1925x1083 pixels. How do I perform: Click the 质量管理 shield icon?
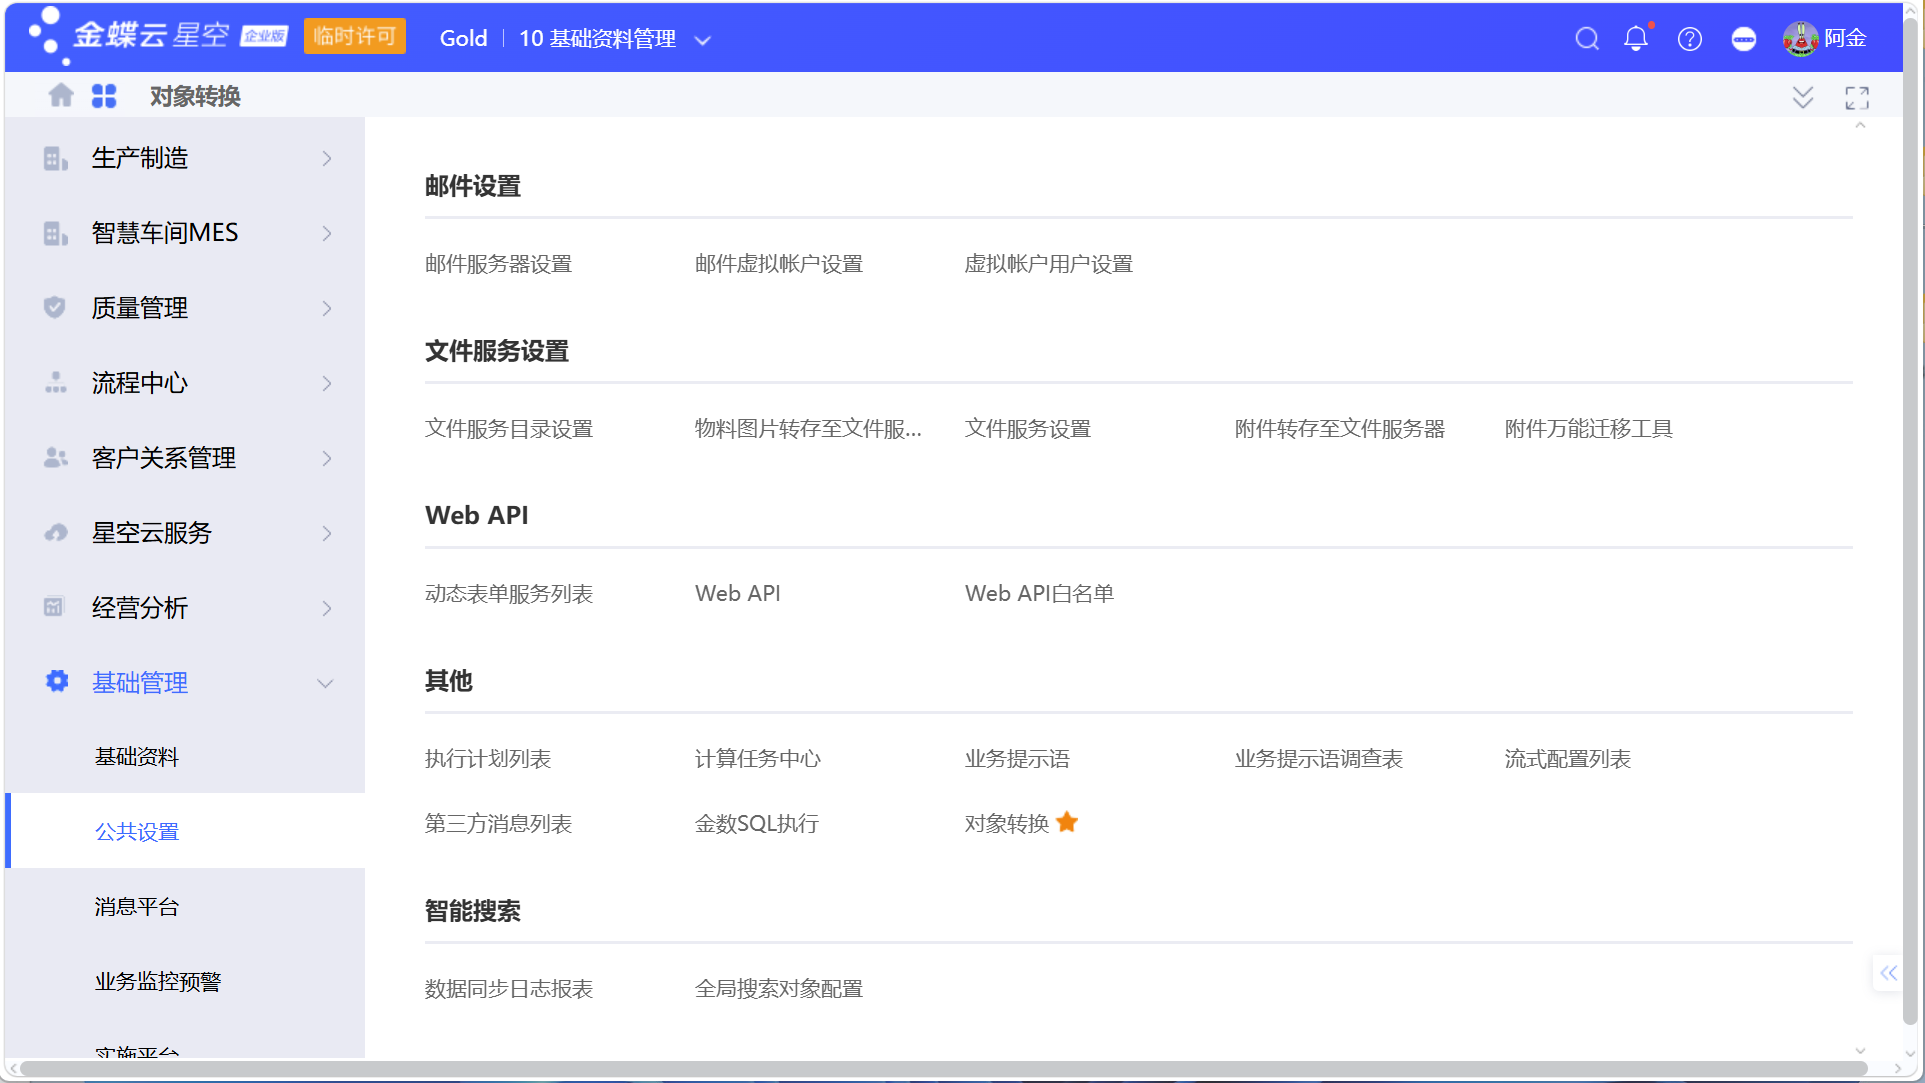click(55, 307)
